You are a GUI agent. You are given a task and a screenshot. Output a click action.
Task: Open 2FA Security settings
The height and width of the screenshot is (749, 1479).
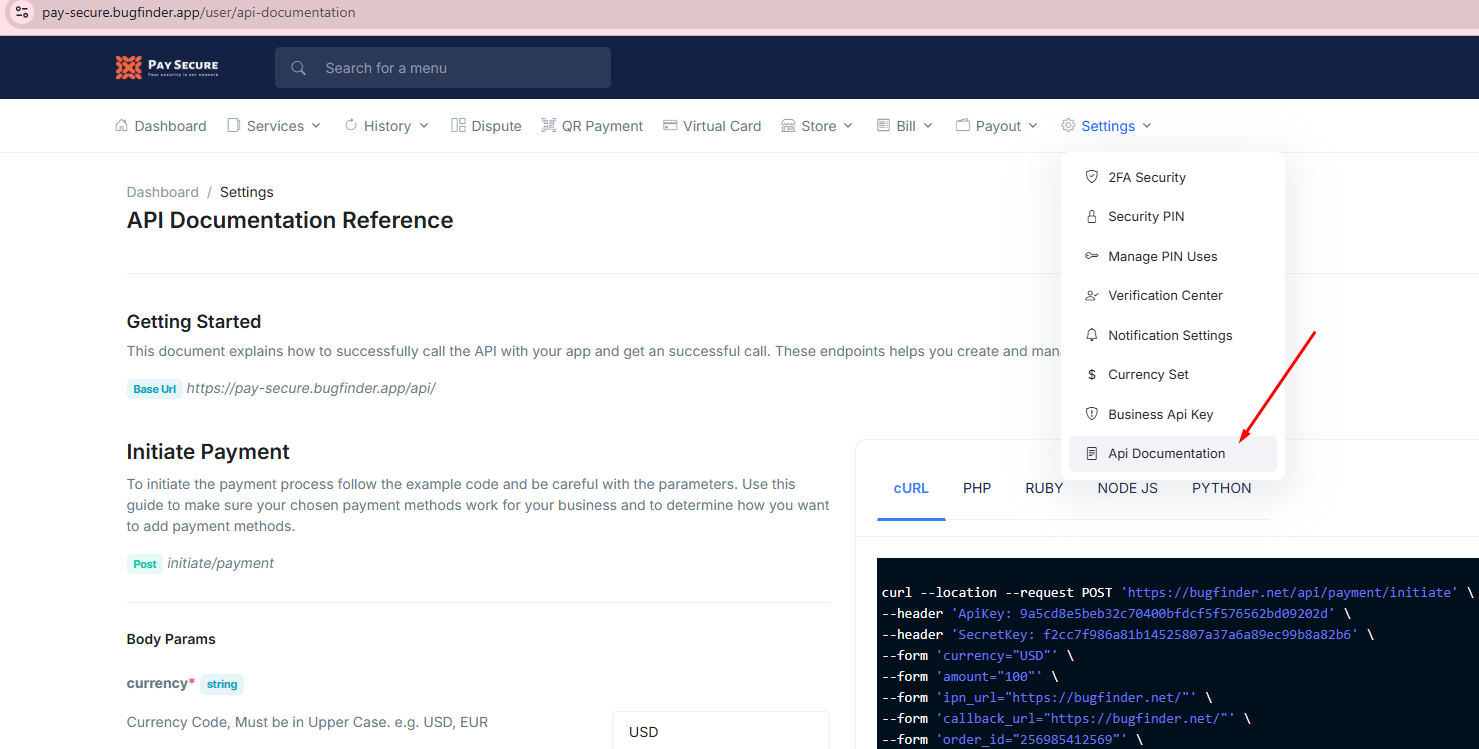coord(1172,177)
